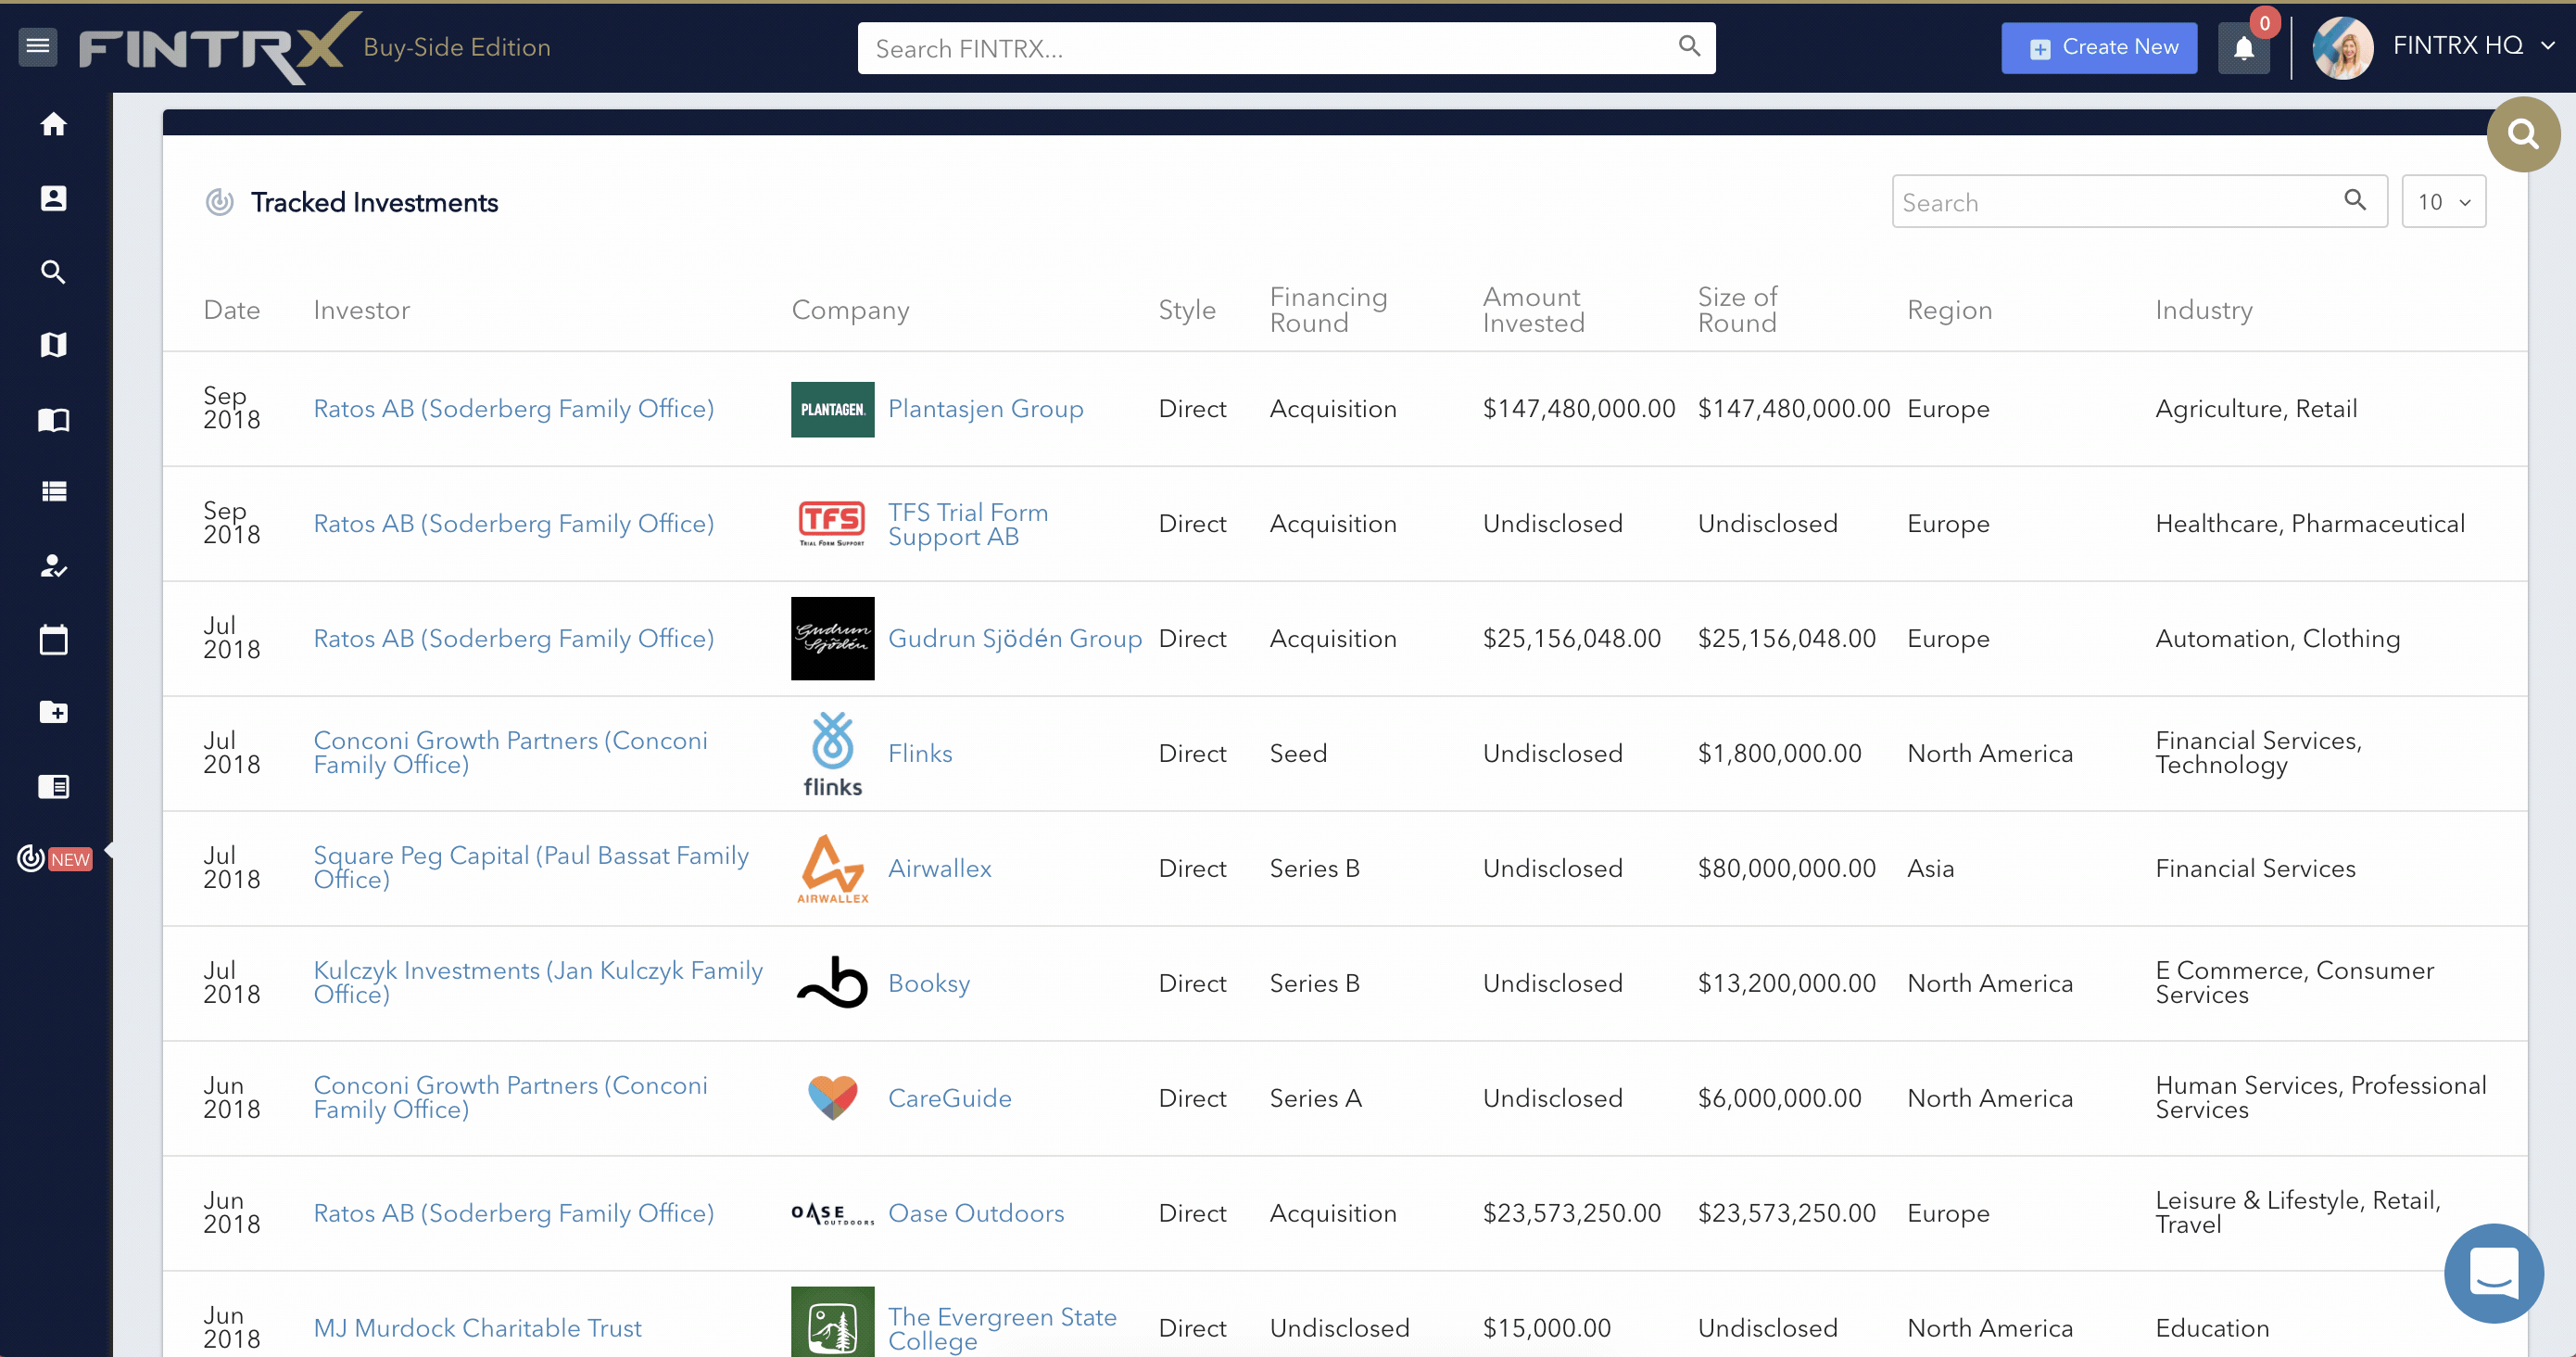The image size is (2576, 1357).
Task: Click the Investor column header
Action: [x=362, y=310]
